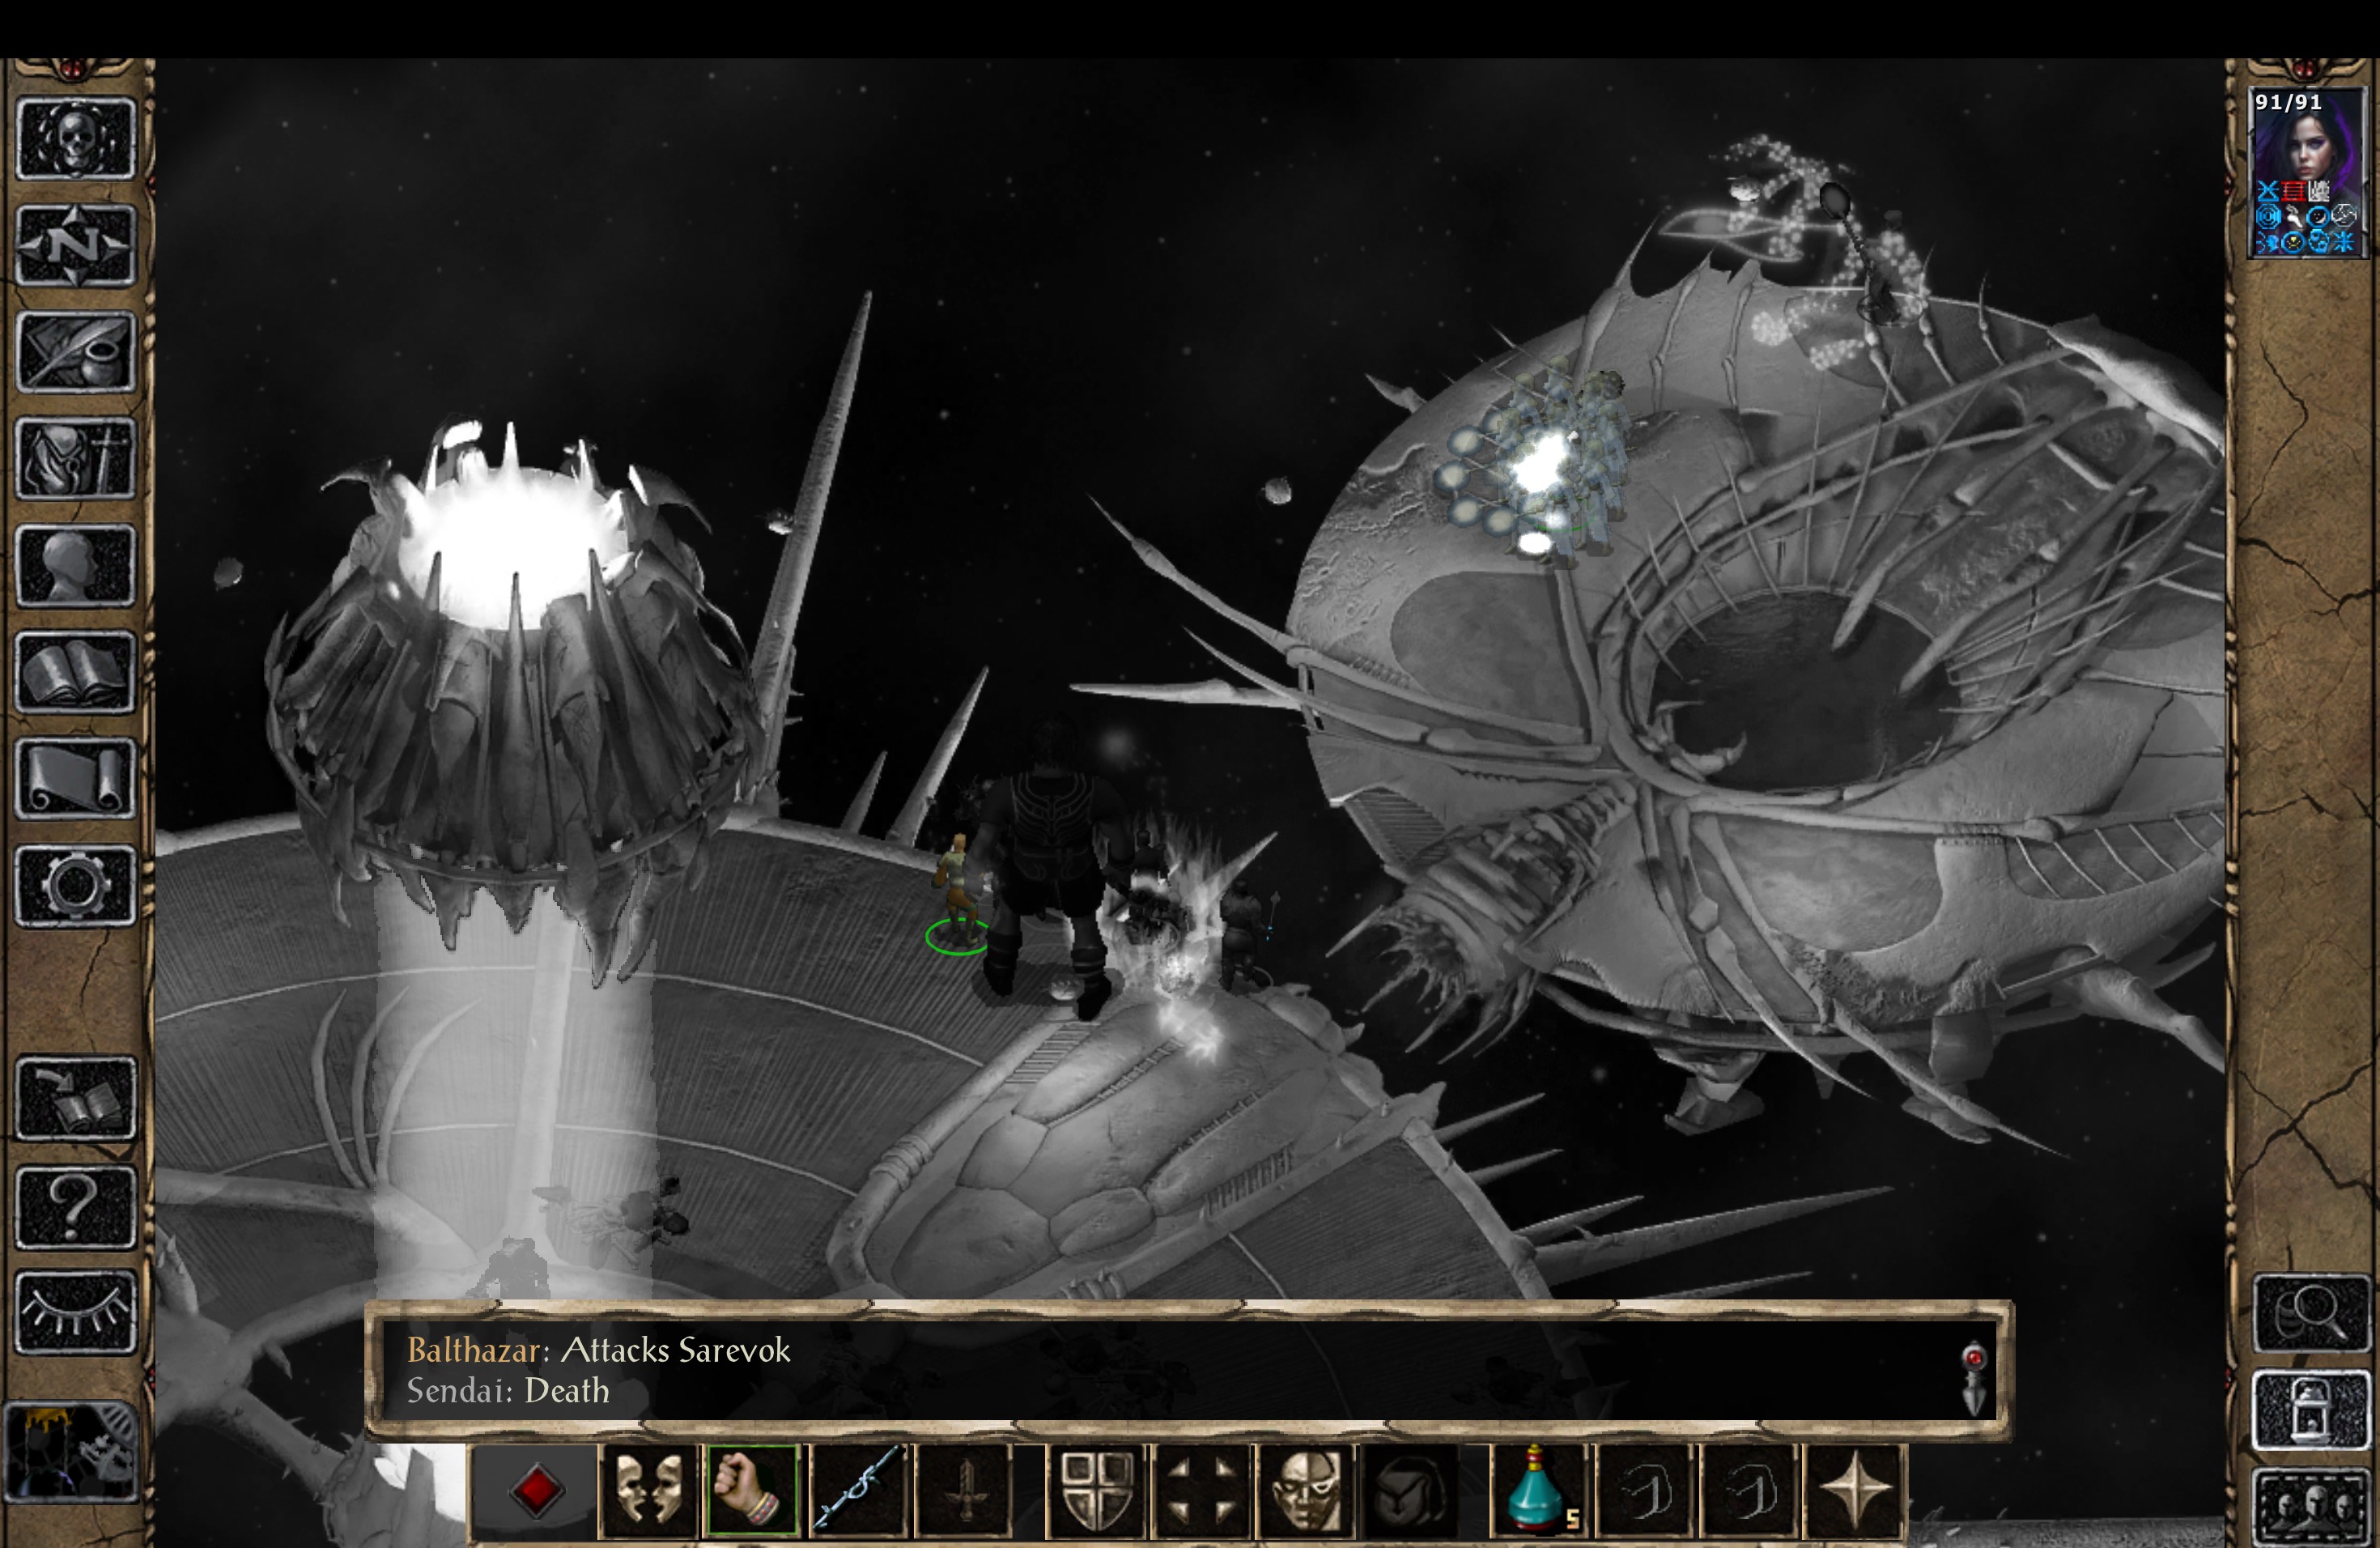This screenshot has height=1548, width=2380.
Task: Open the Mage spellbook icon
Action: pyautogui.click(x=76, y=671)
